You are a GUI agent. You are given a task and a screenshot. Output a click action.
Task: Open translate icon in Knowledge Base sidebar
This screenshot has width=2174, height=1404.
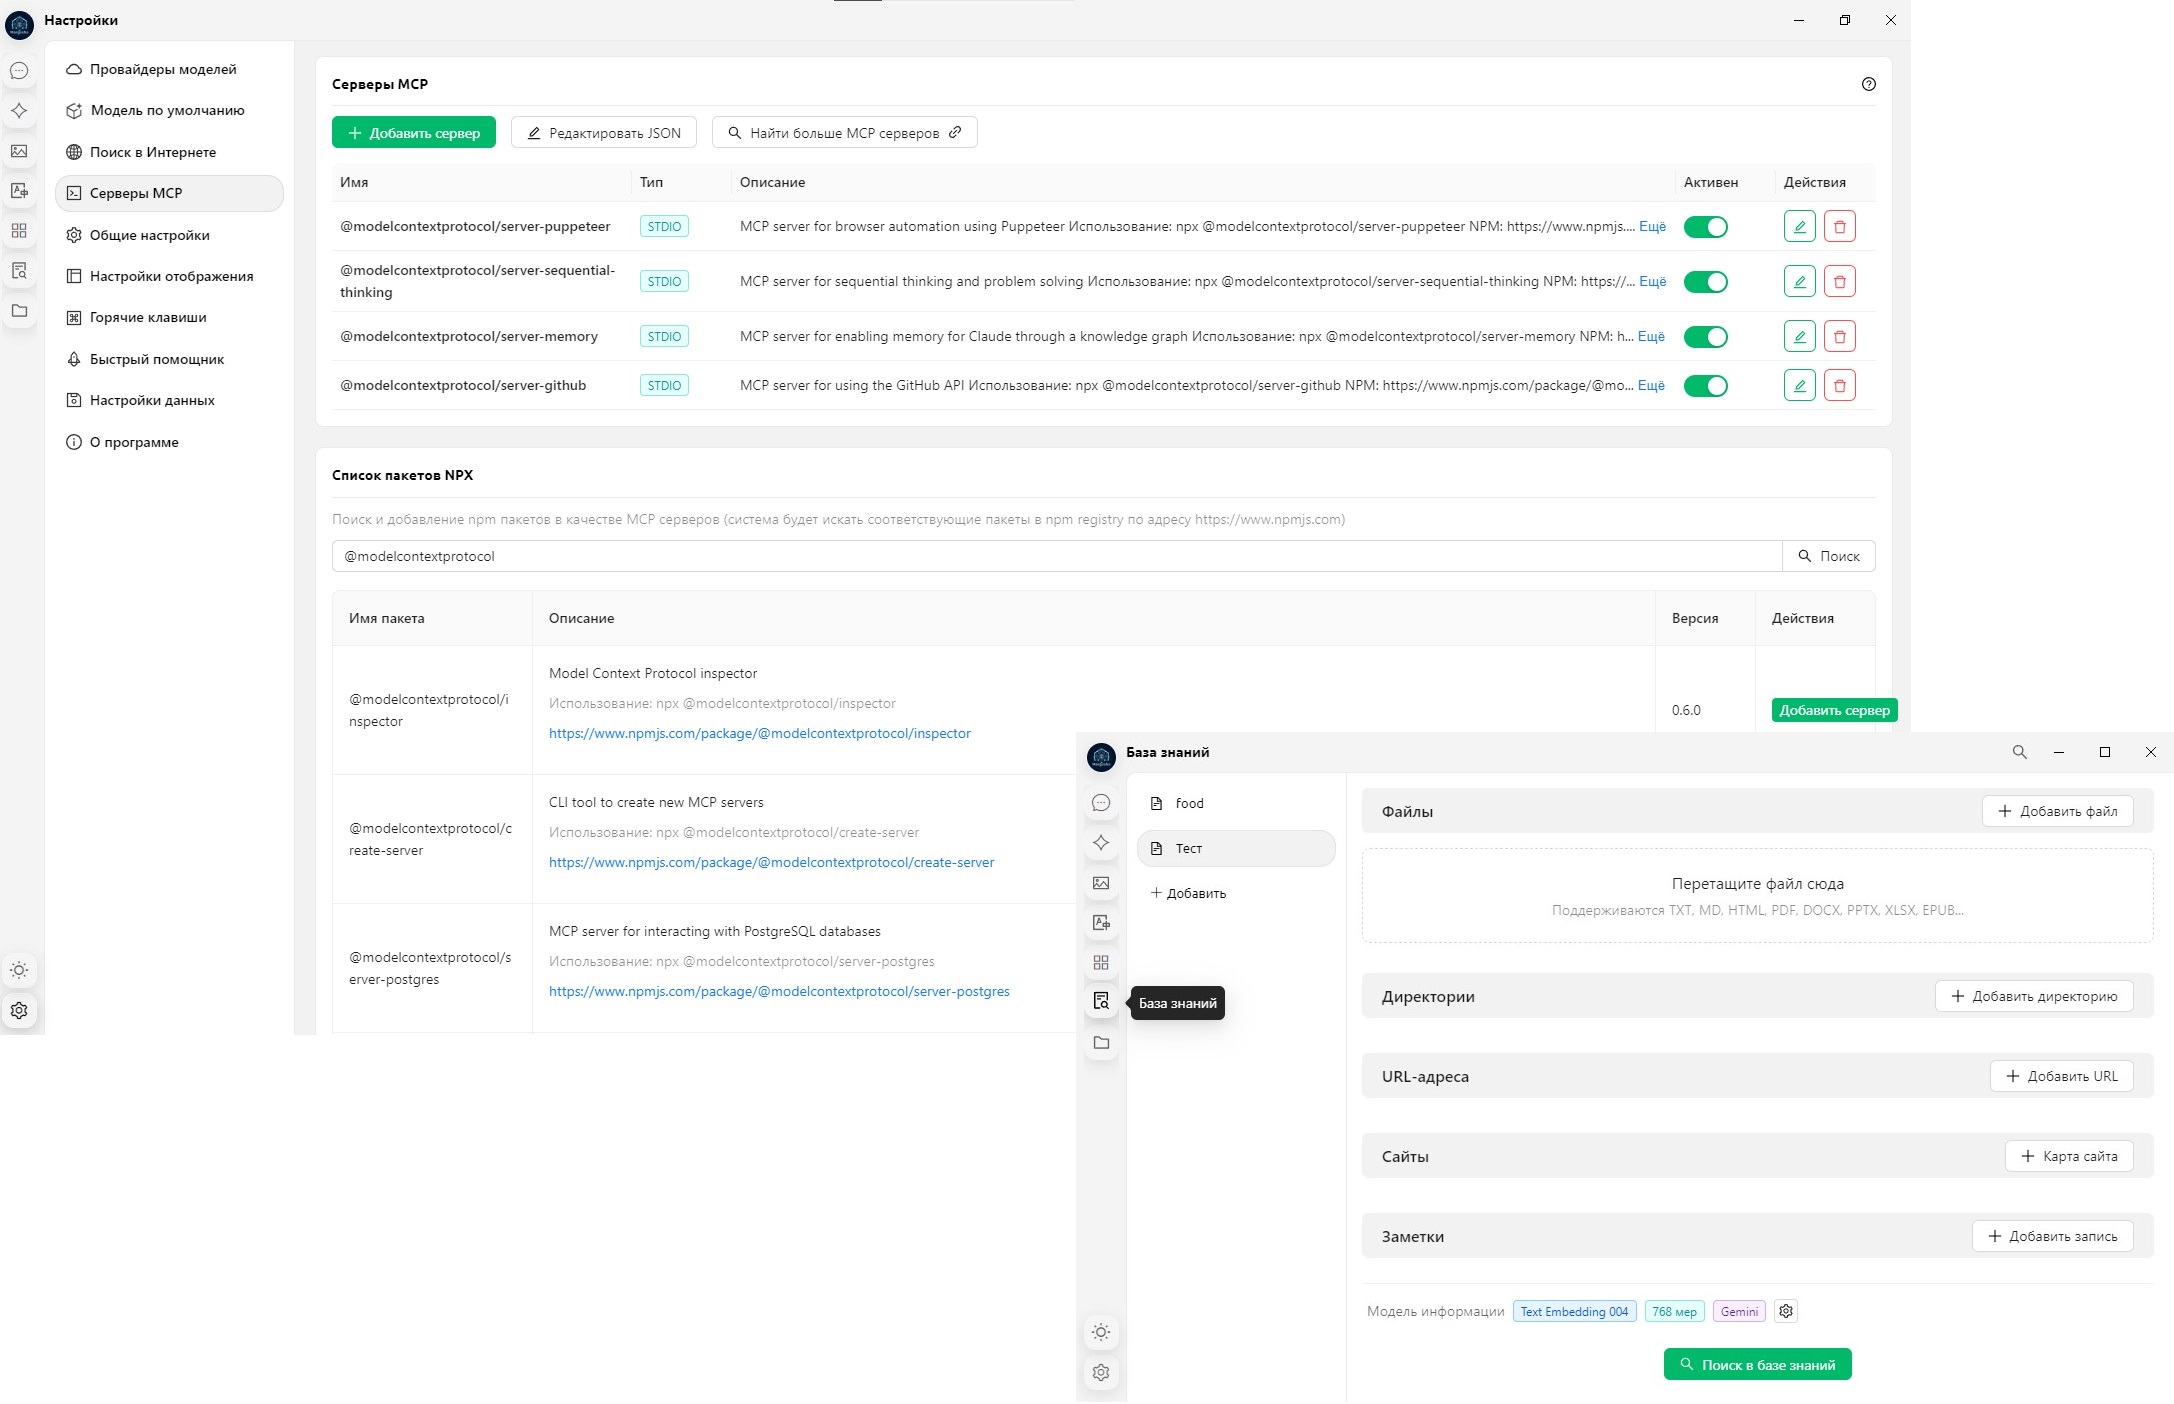(x=1101, y=923)
